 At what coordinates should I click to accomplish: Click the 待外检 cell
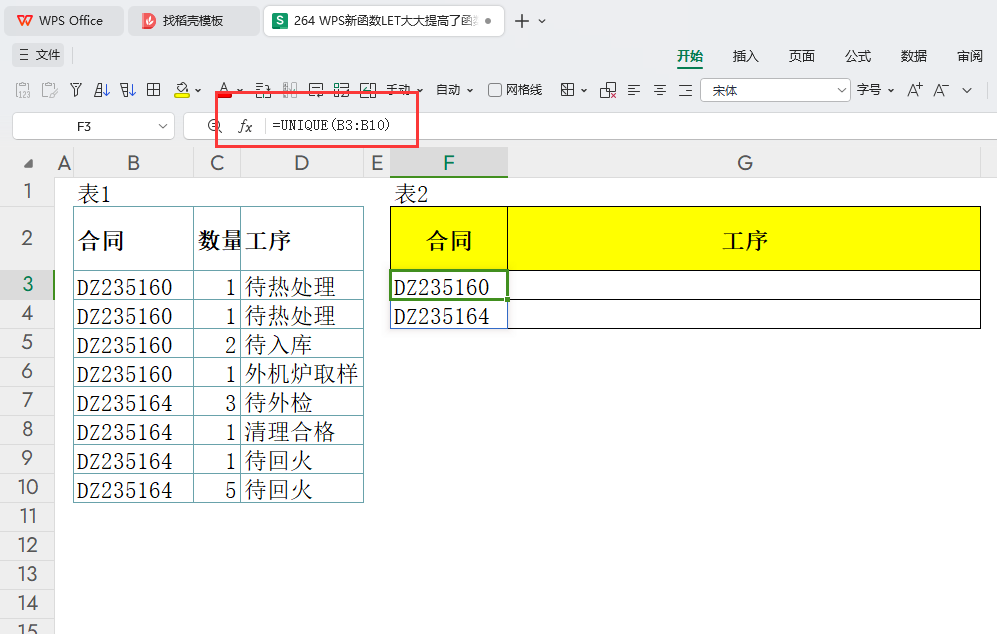pos(302,402)
